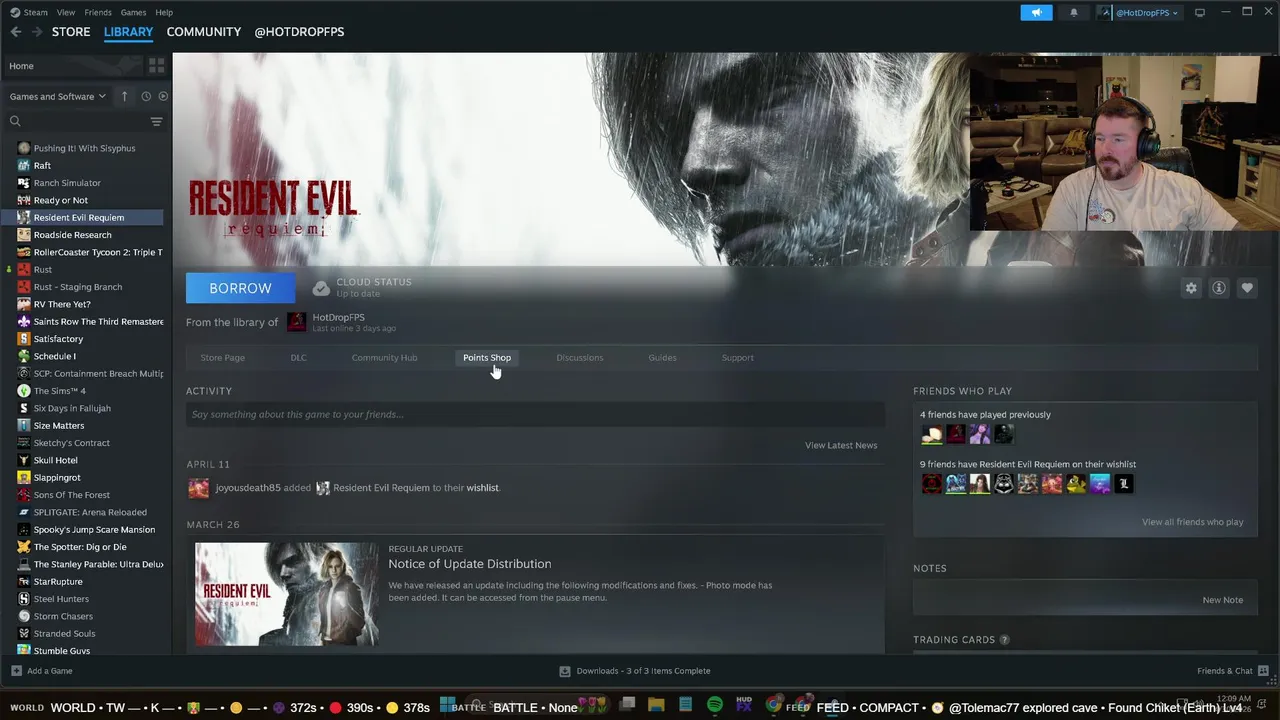Image resolution: width=1280 pixels, height=720 pixels.
Task: Click the Cloud Status cloud icon
Action: pyautogui.click(x=321, y=288)
